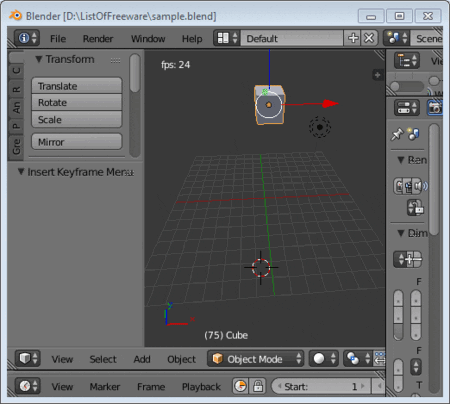Open the Info editor type selector

pyautogui.click(x=27, y=38)
